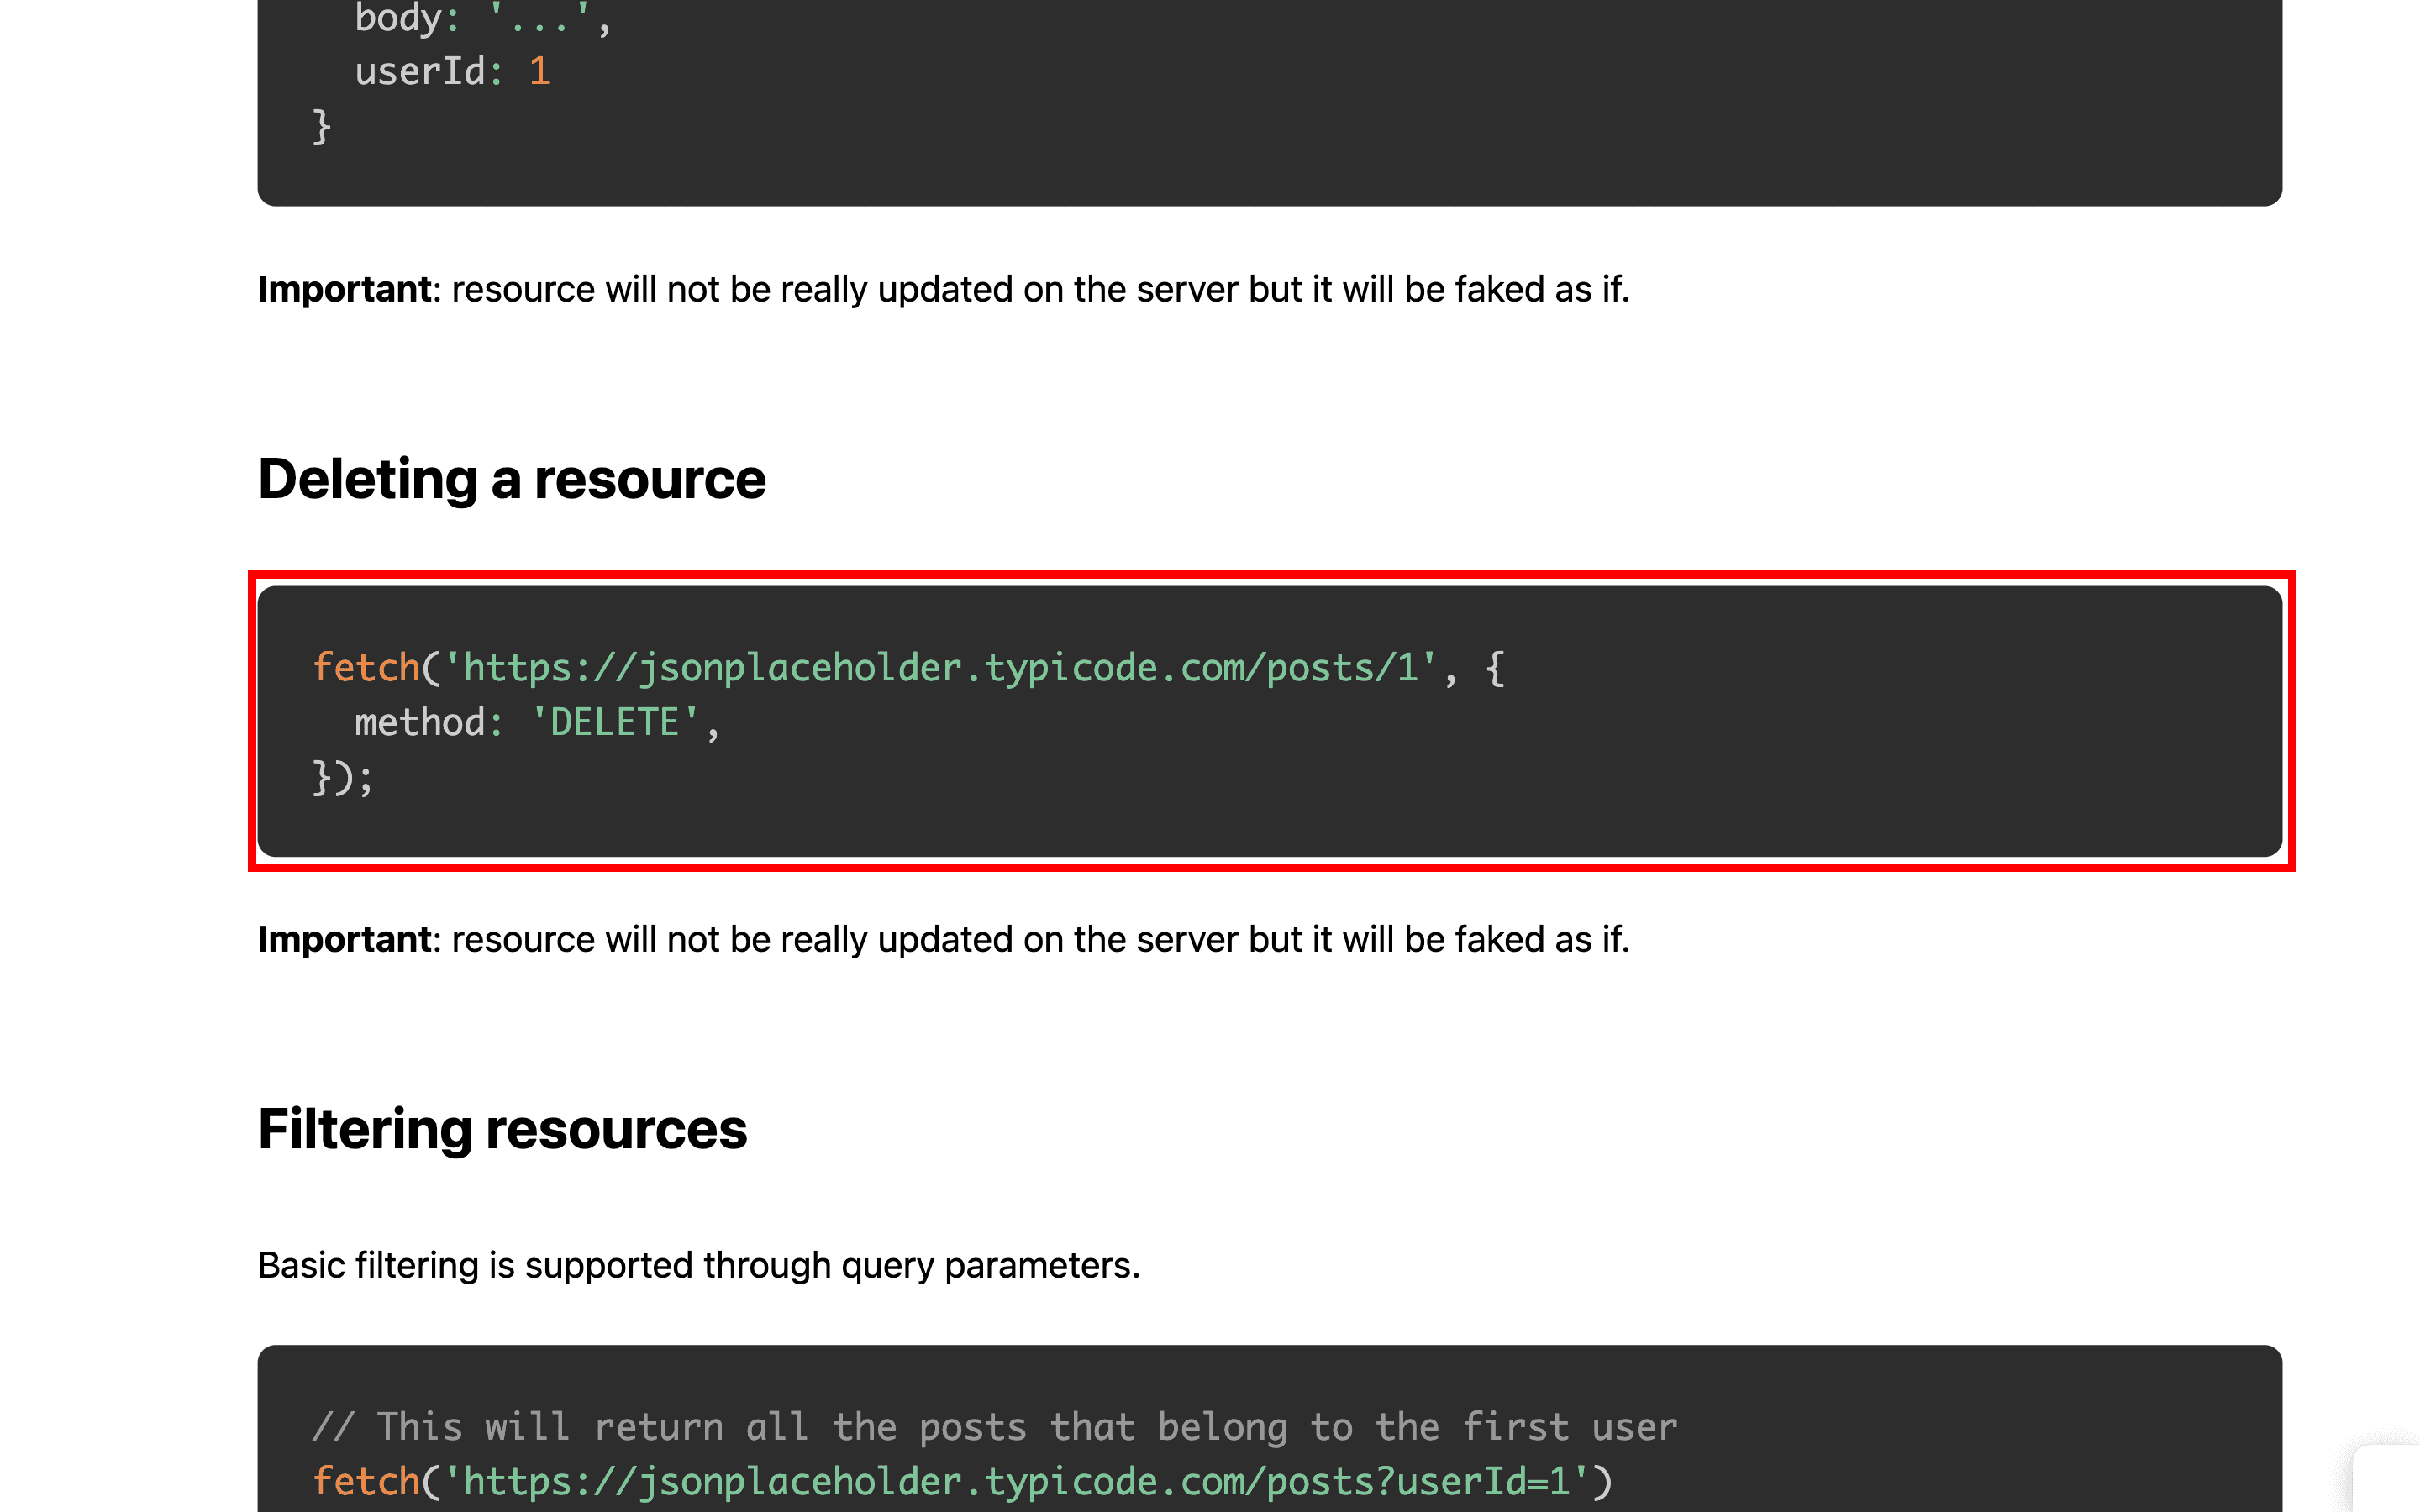Click the '// This will return all the posts' comment

tap(995, 1426)
